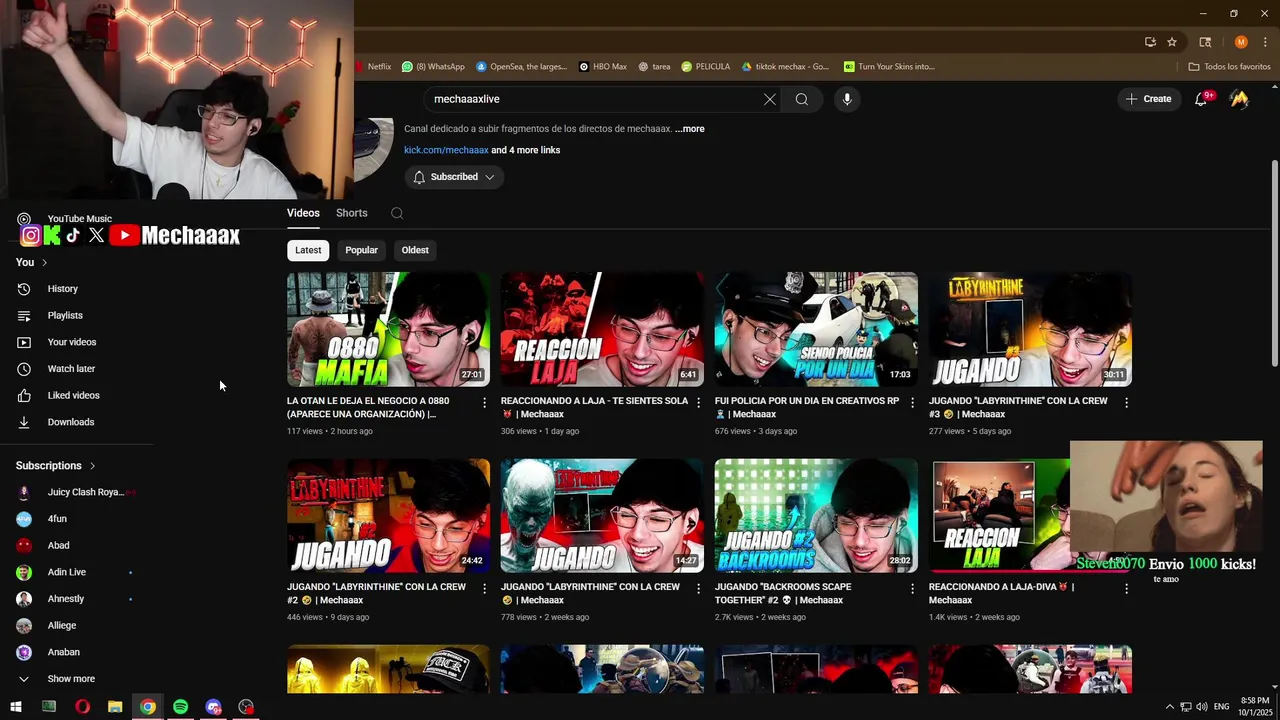Play the REACCION LAJA 6:41 thumbnail
Screen dimensions: 1280x720
[x=602, y=329]
